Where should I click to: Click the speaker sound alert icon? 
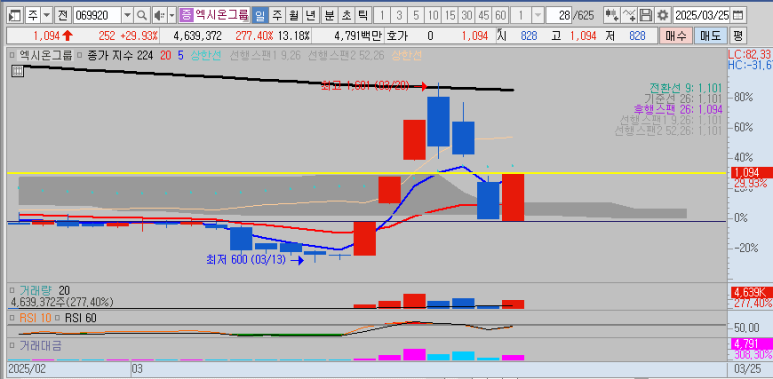[x=159, y=16]
